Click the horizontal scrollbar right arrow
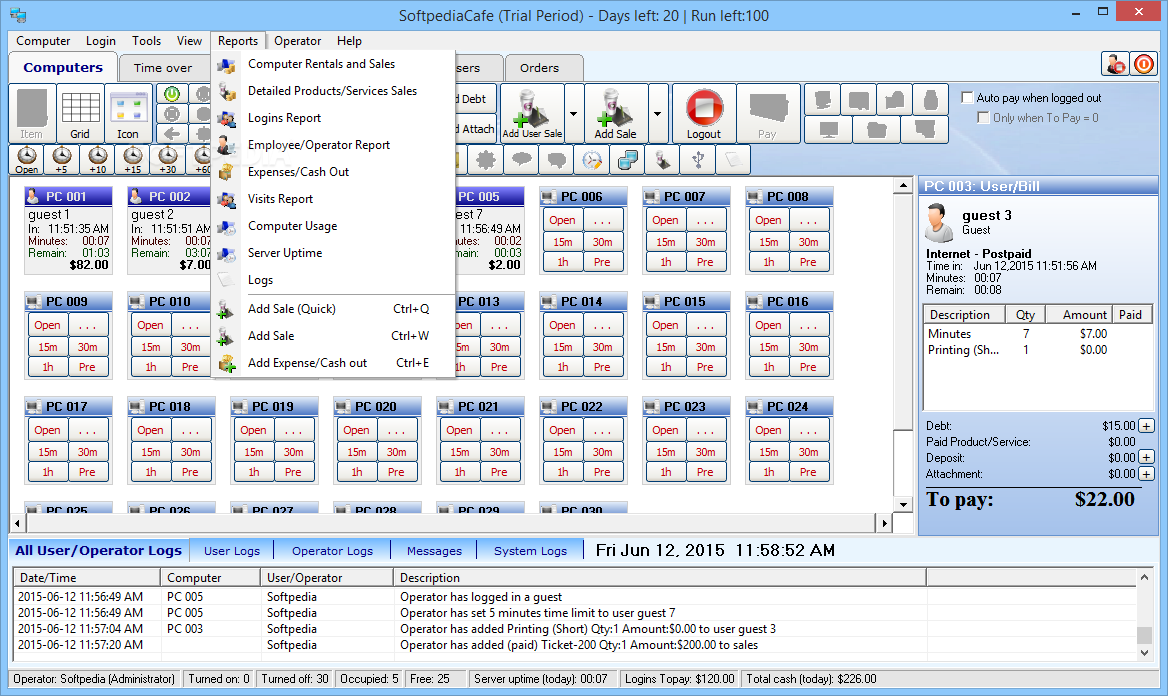The image size is (1168, 696). [884, 523]
